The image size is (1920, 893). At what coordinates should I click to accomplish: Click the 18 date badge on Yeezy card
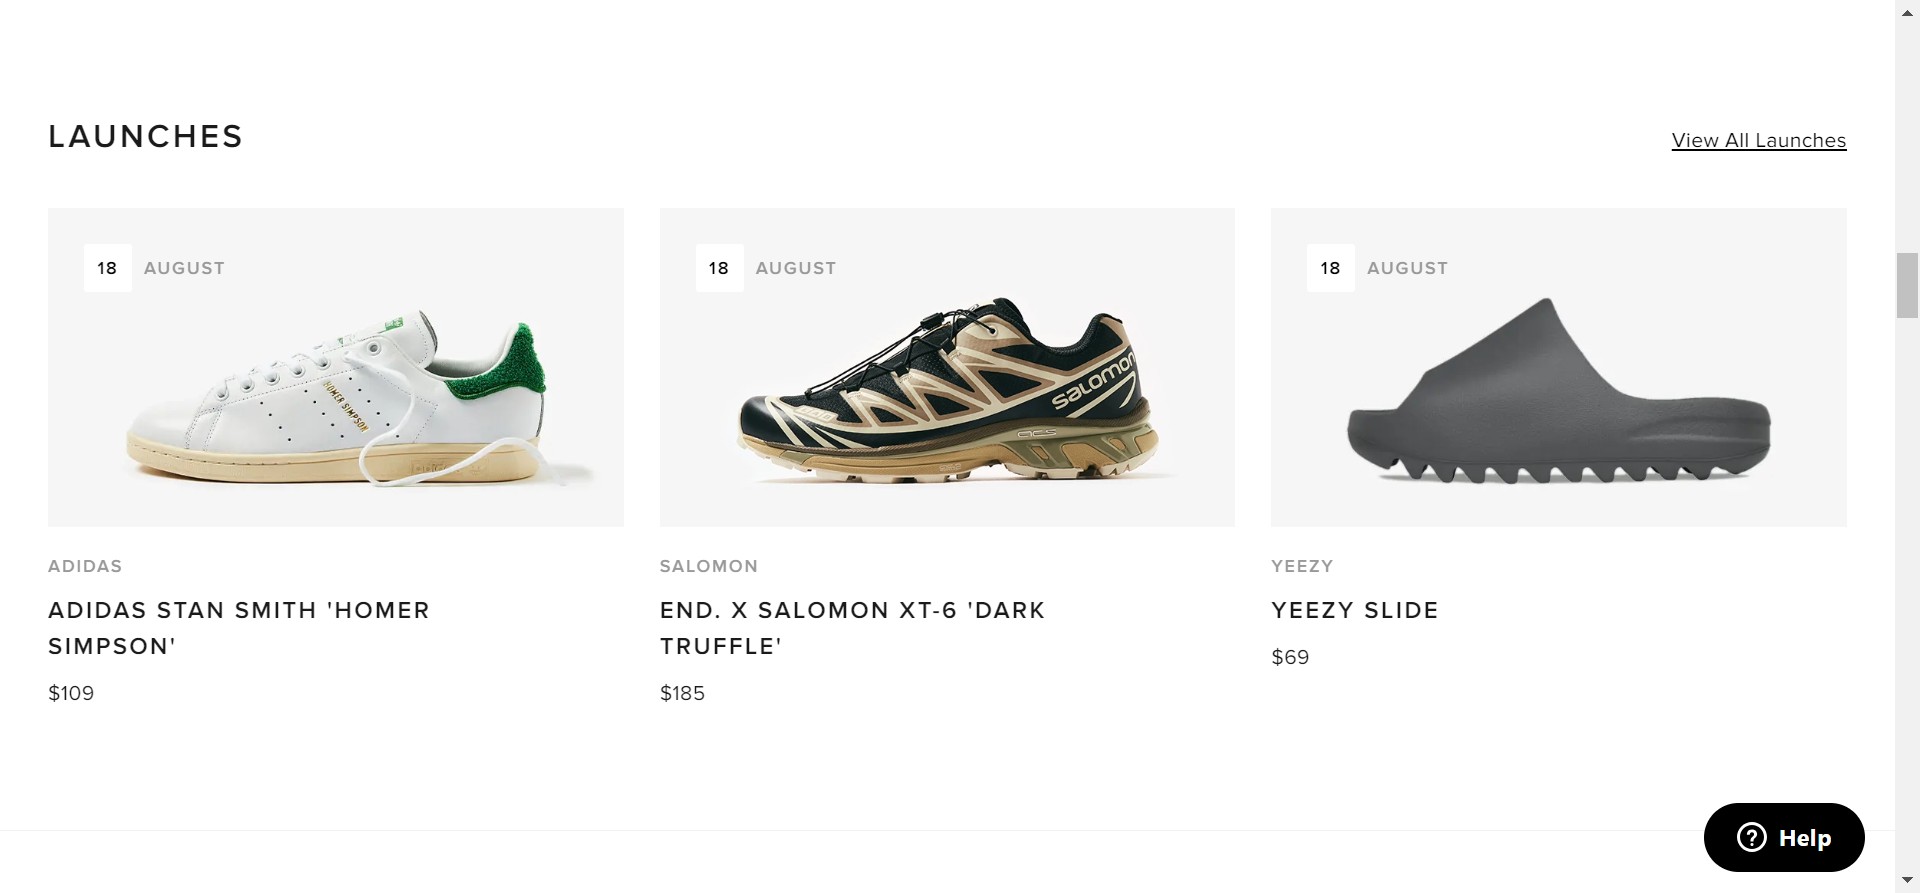pyautogui.click(x=1330, y=268)
